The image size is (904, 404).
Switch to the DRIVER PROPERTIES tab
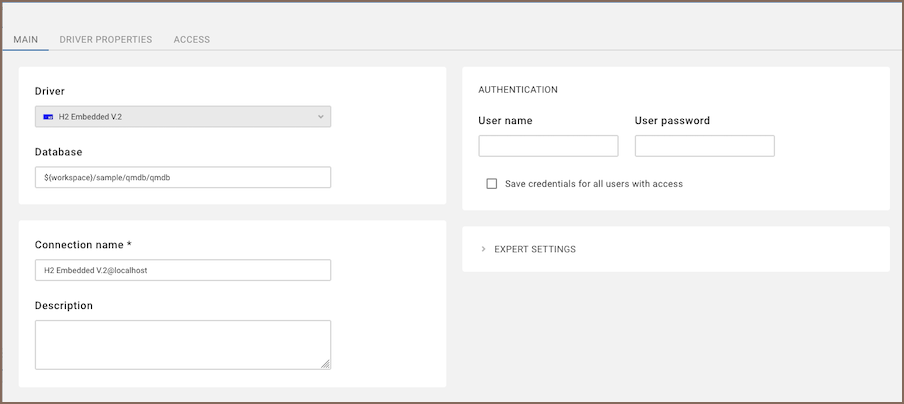105,39
